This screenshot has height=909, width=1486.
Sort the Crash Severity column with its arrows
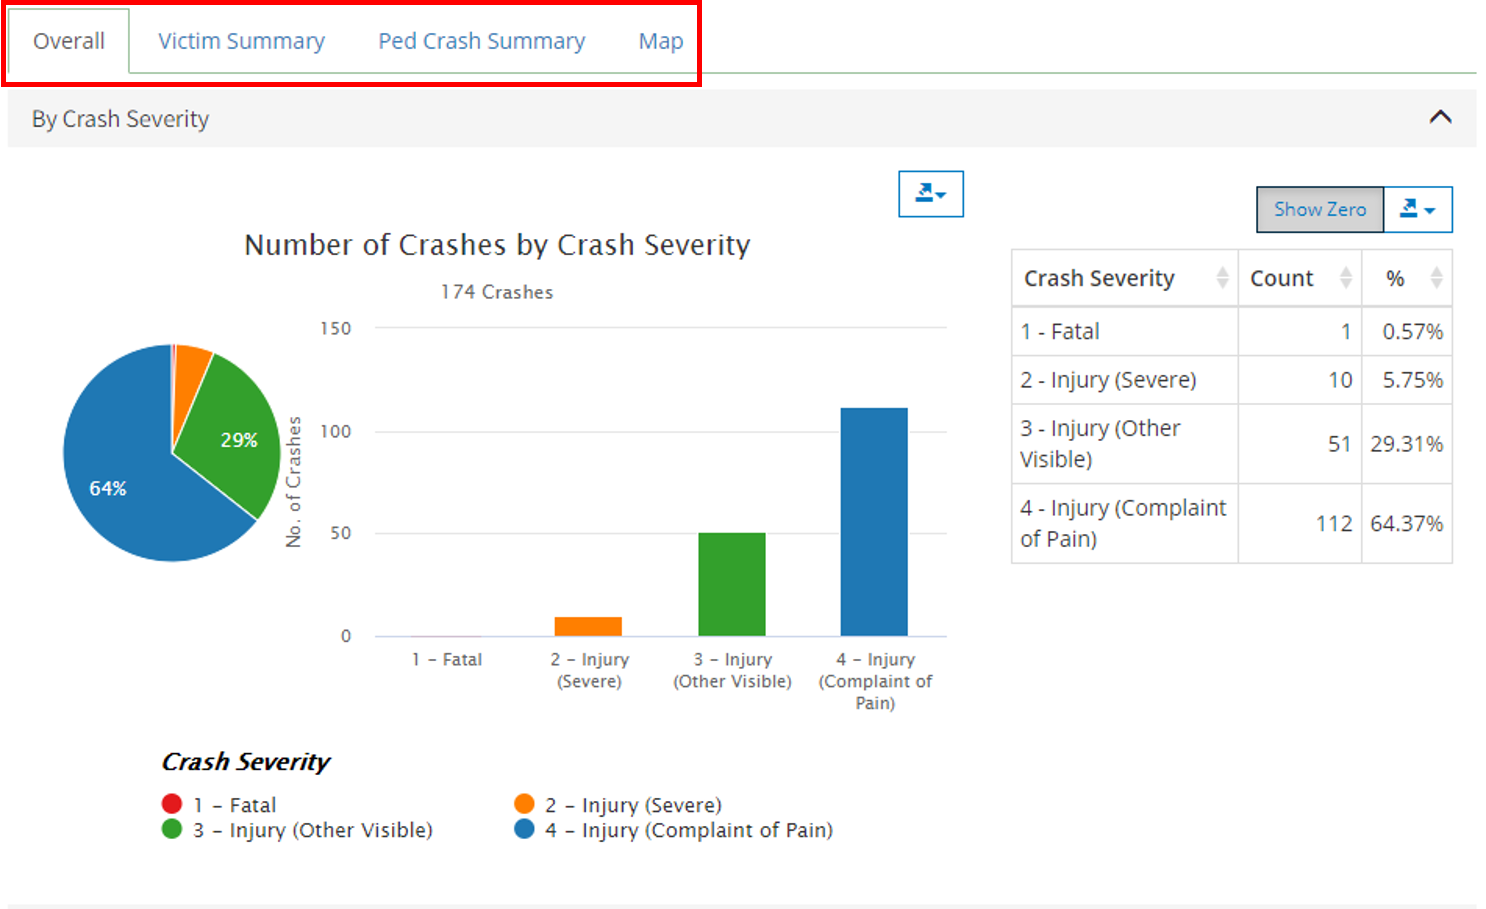pyautogui.click(x=1224, y=278)
